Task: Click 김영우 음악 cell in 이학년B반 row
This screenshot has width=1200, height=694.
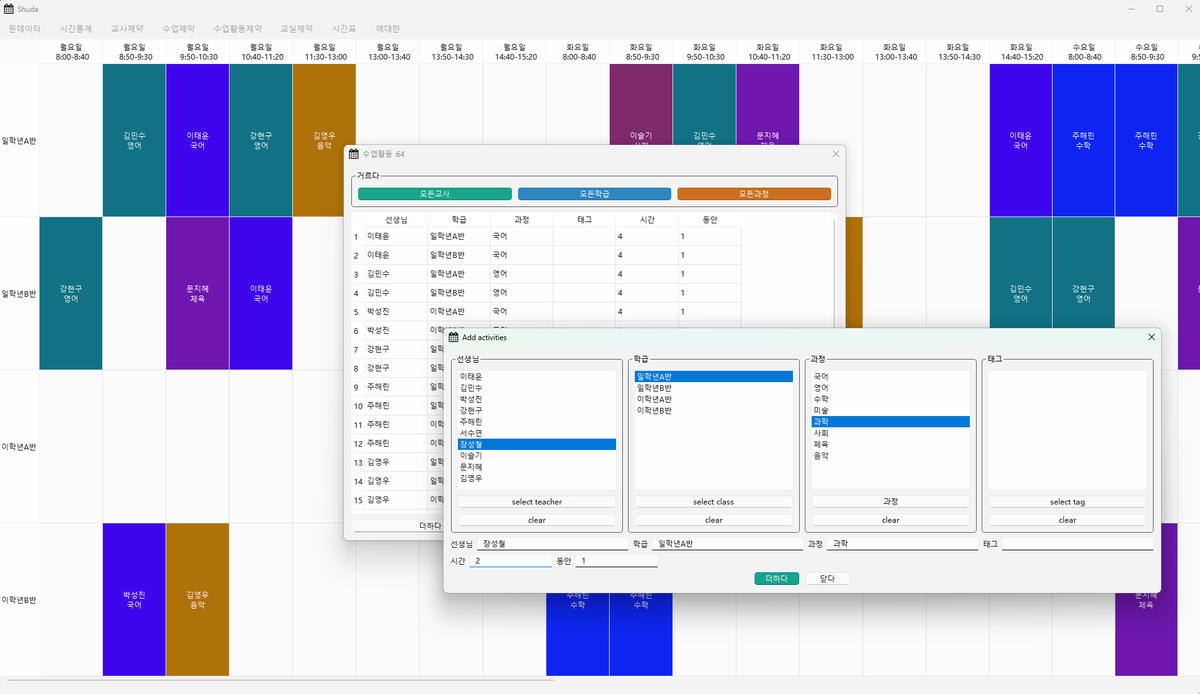Action: 197,600
